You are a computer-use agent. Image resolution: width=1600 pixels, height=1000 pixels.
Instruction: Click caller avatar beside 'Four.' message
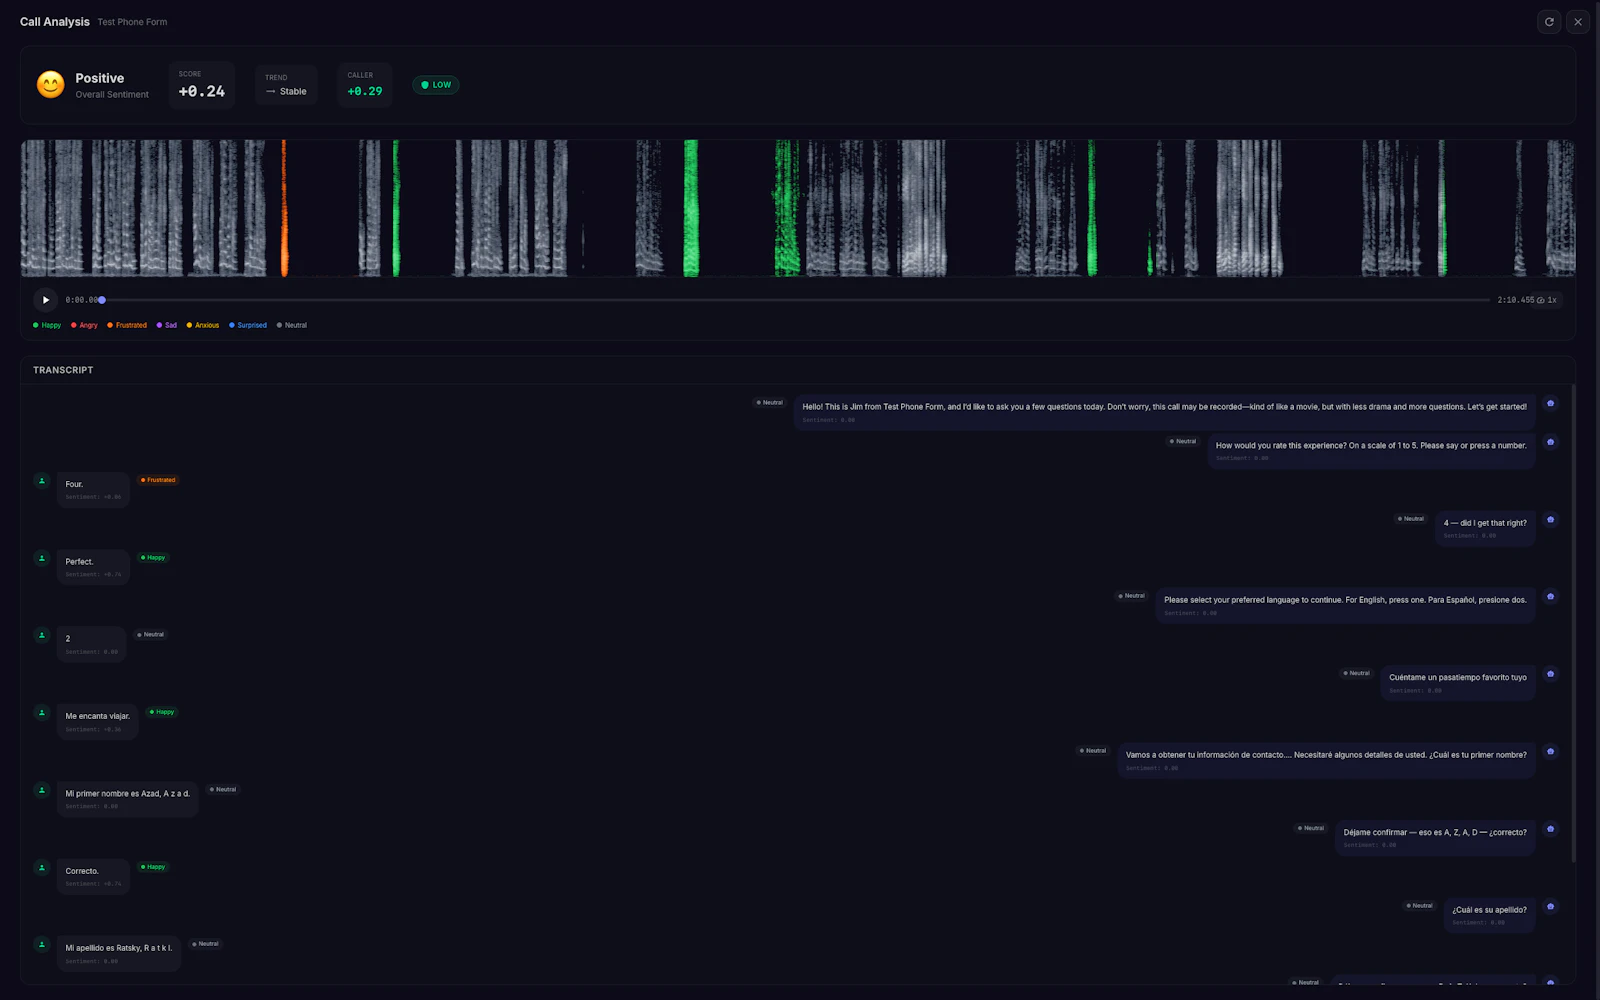tap(42, 481)
